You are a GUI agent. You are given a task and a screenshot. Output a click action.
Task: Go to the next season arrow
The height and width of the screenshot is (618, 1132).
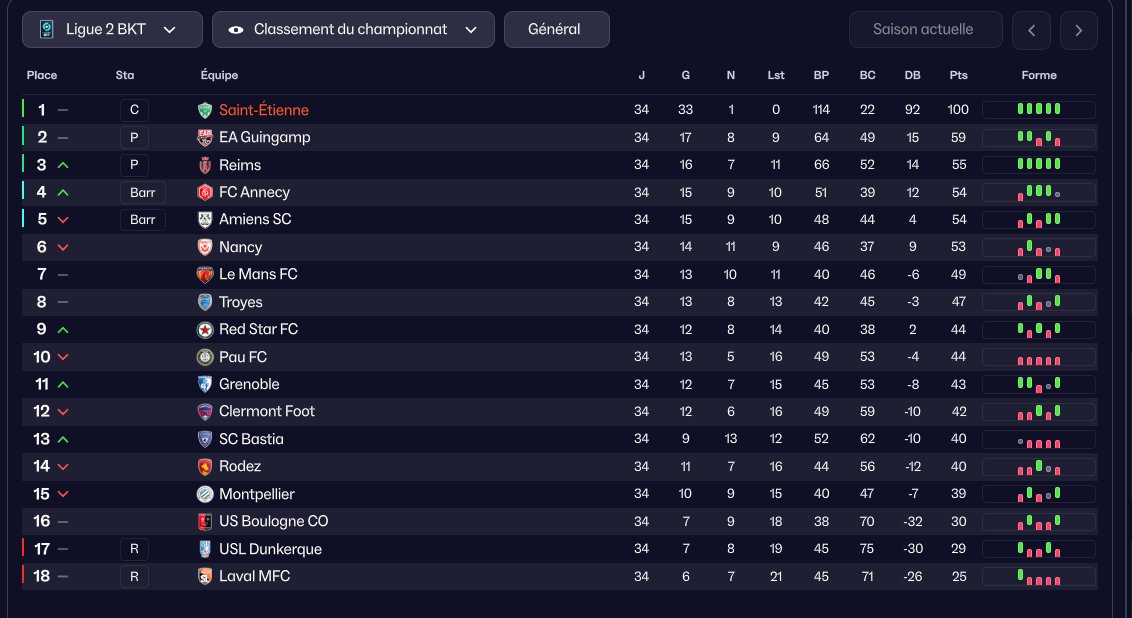tap(1078, 30)
